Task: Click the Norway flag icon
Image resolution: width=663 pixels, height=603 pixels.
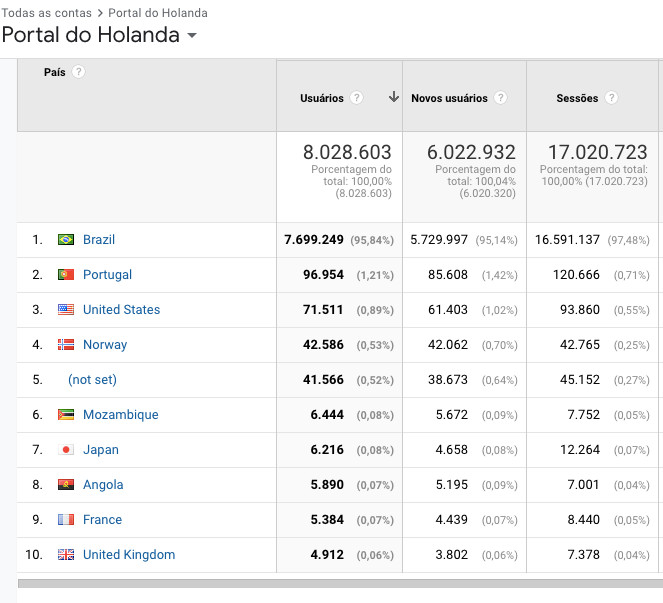Action: 66,345
